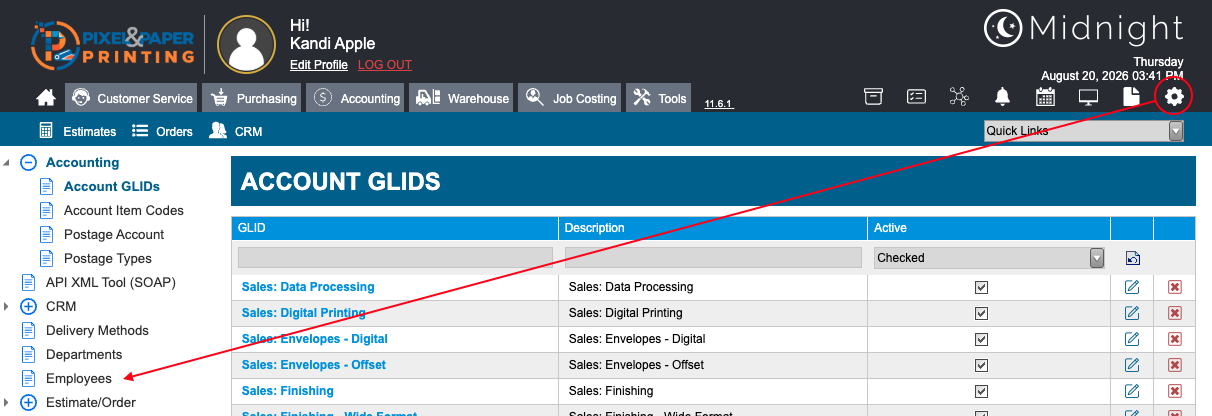Show notifications bell
The width and height of the screenshot is (1212, 416).
(1002, 97)
